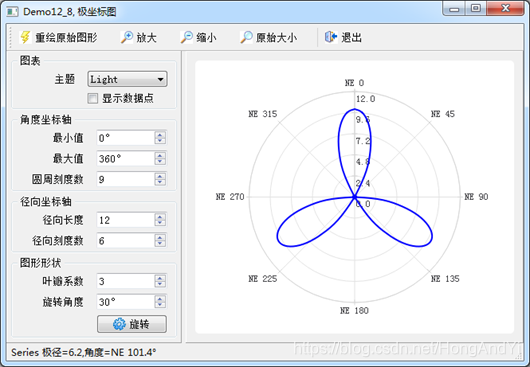Screen dimensions: 530x367
Task: Increase 最大值 with up arrow
Action: [x=160, y=155]
